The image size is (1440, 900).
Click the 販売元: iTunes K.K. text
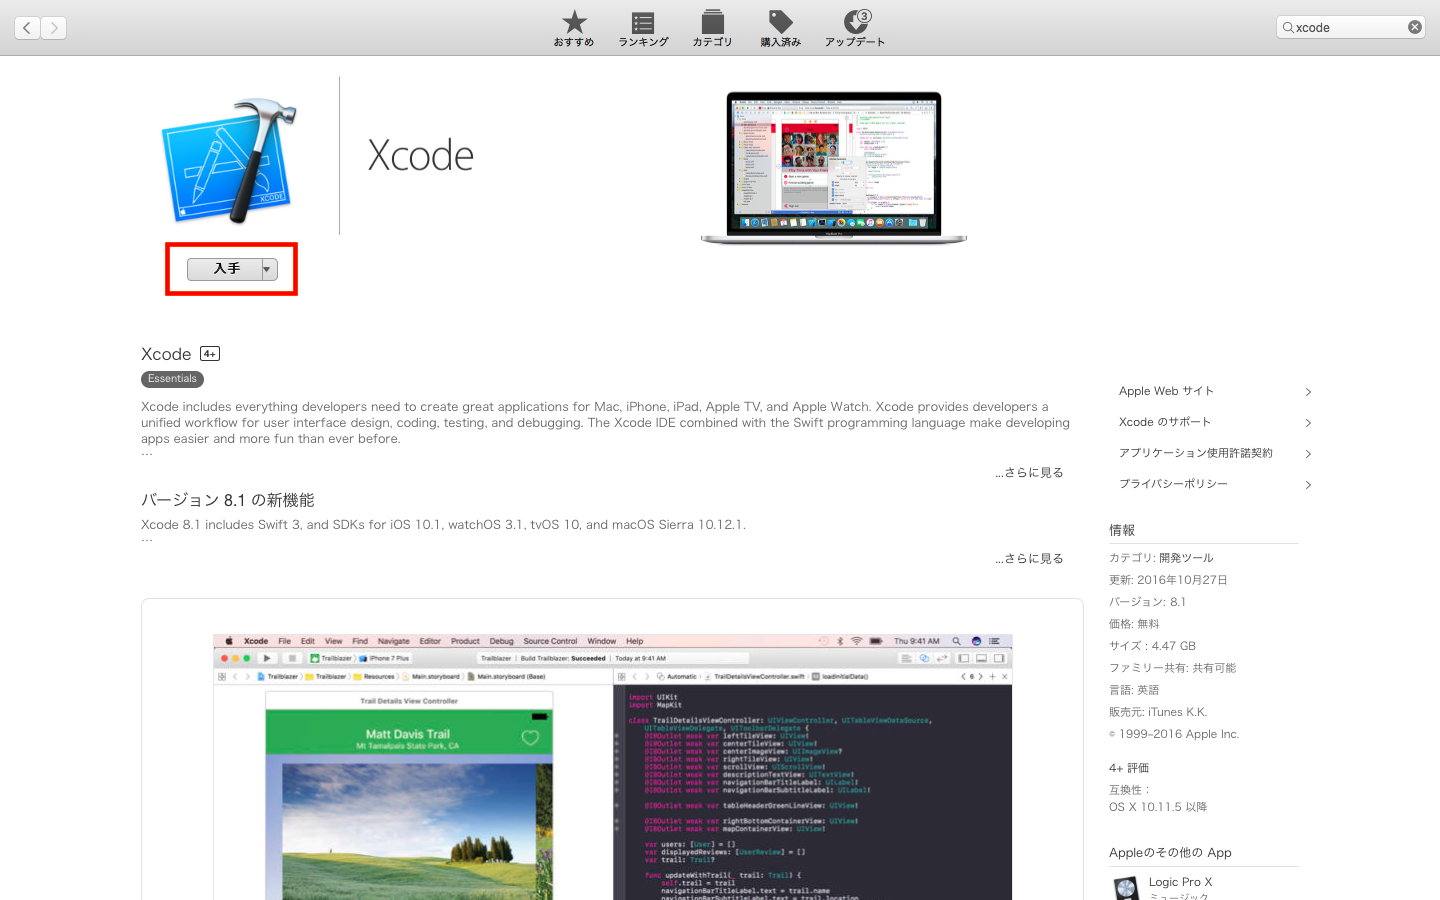coord(1158,712)
